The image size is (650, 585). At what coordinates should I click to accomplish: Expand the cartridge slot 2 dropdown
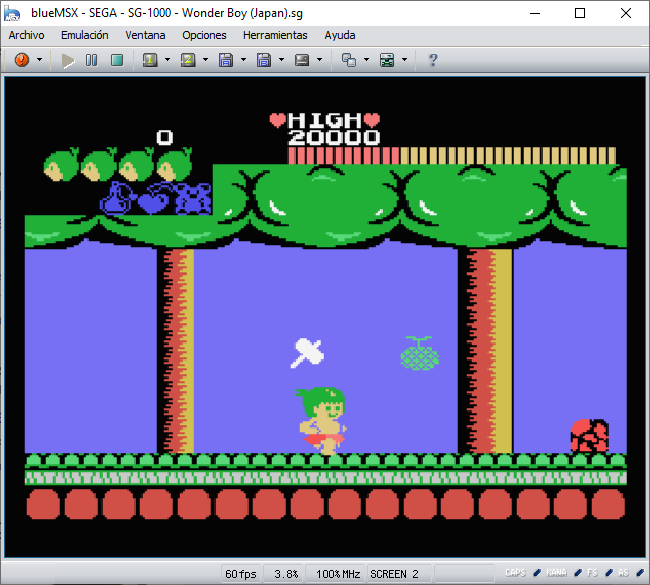coord(205,60)
